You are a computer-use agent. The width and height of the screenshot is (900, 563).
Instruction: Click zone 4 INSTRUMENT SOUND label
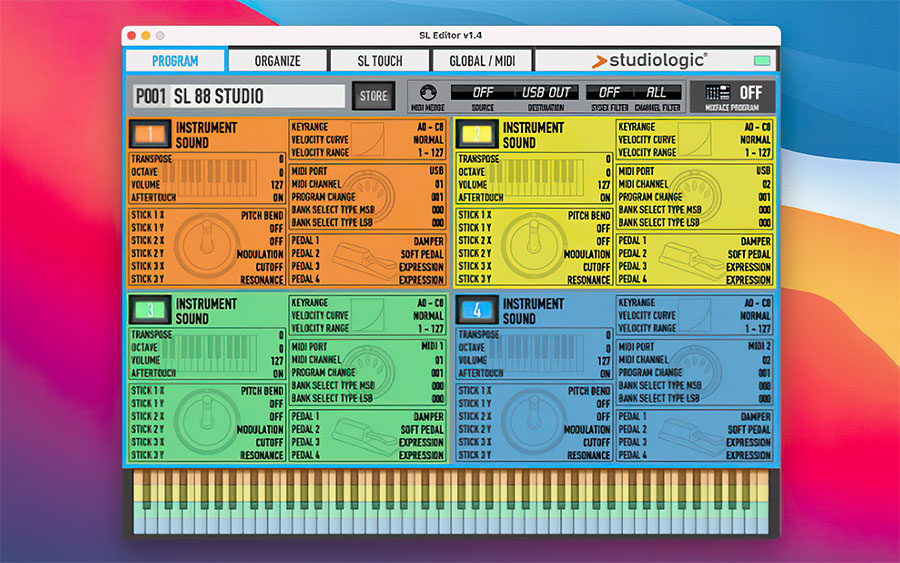tap(533, 310)
